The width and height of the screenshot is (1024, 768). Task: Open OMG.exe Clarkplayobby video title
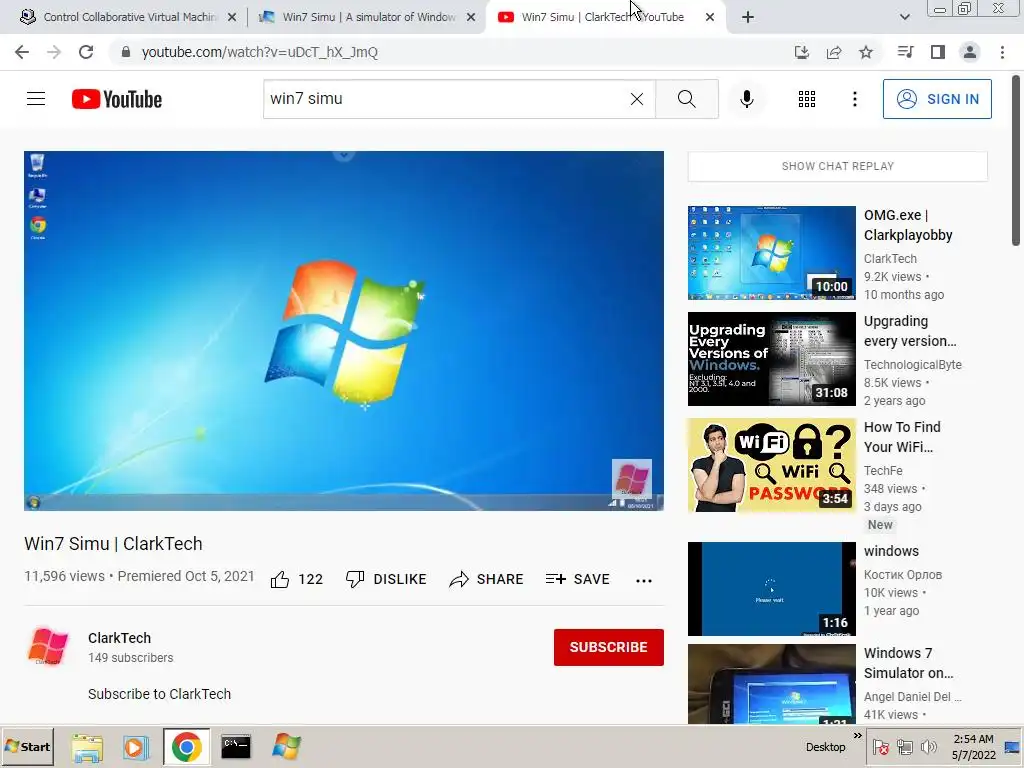pos(908,225)
